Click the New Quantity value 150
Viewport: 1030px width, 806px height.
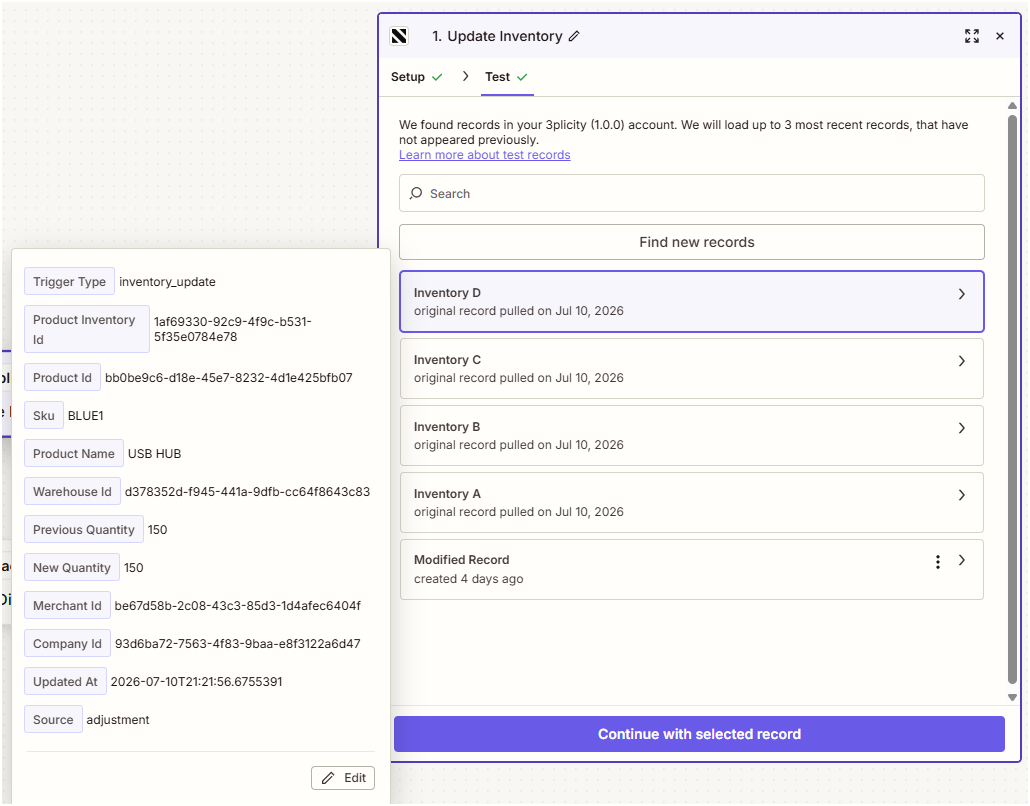[134, 568]
